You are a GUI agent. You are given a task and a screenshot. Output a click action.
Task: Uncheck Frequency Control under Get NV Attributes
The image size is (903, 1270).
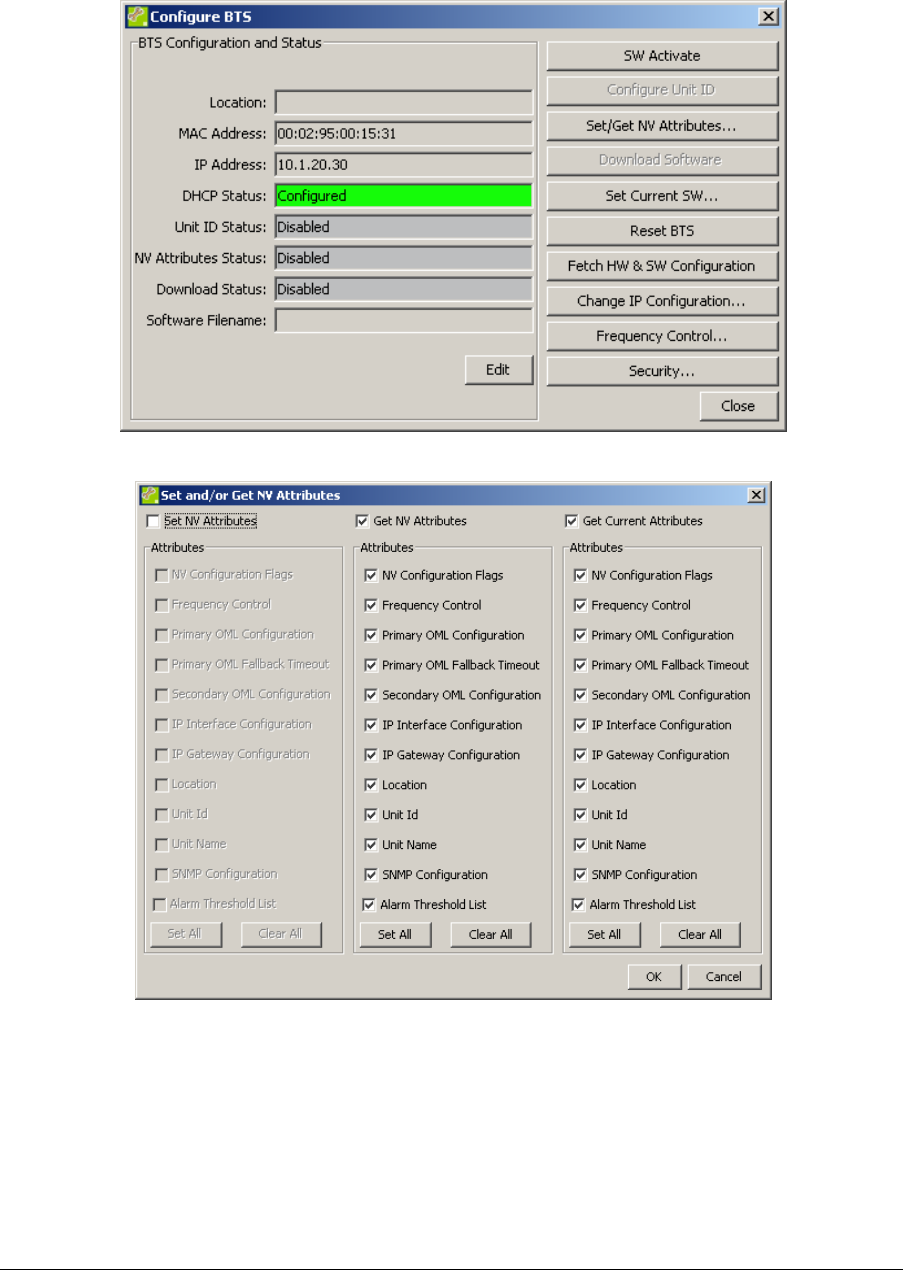coord(371,606)
